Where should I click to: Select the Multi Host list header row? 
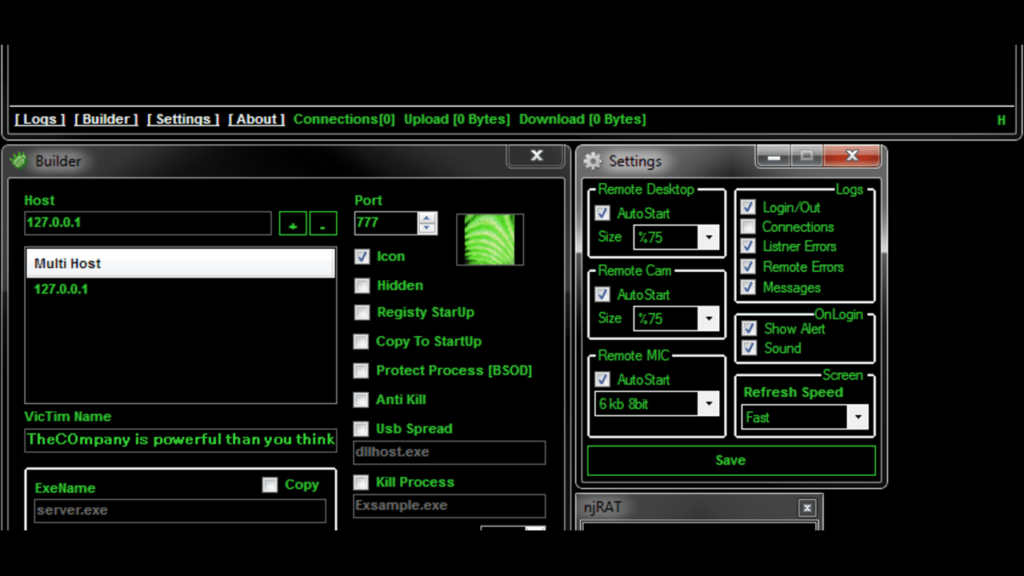[180, 263]
